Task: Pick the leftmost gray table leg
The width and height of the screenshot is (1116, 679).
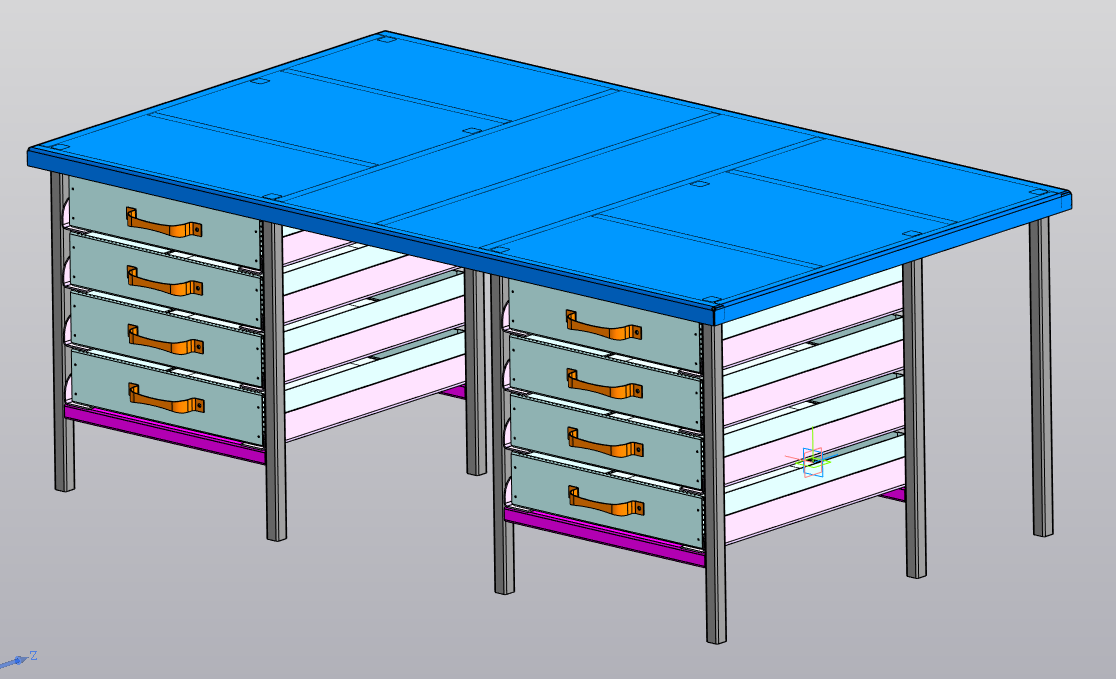Action: coord(62,332)
